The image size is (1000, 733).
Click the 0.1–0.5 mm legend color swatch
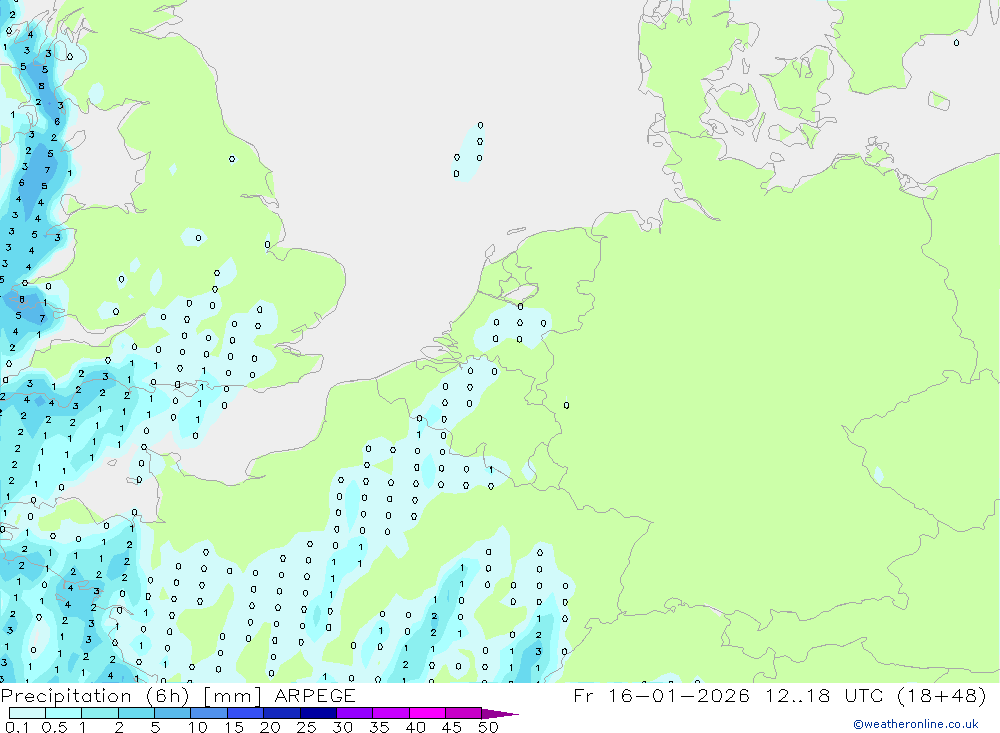pyautogui.click(x=27, y=713)
